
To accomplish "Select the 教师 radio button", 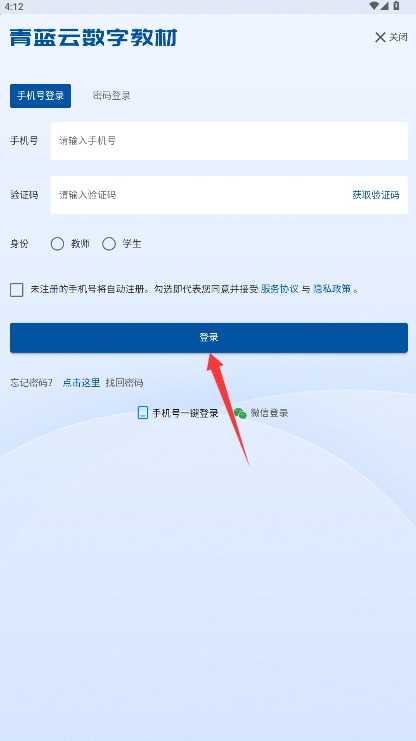I will pos(57,244).
